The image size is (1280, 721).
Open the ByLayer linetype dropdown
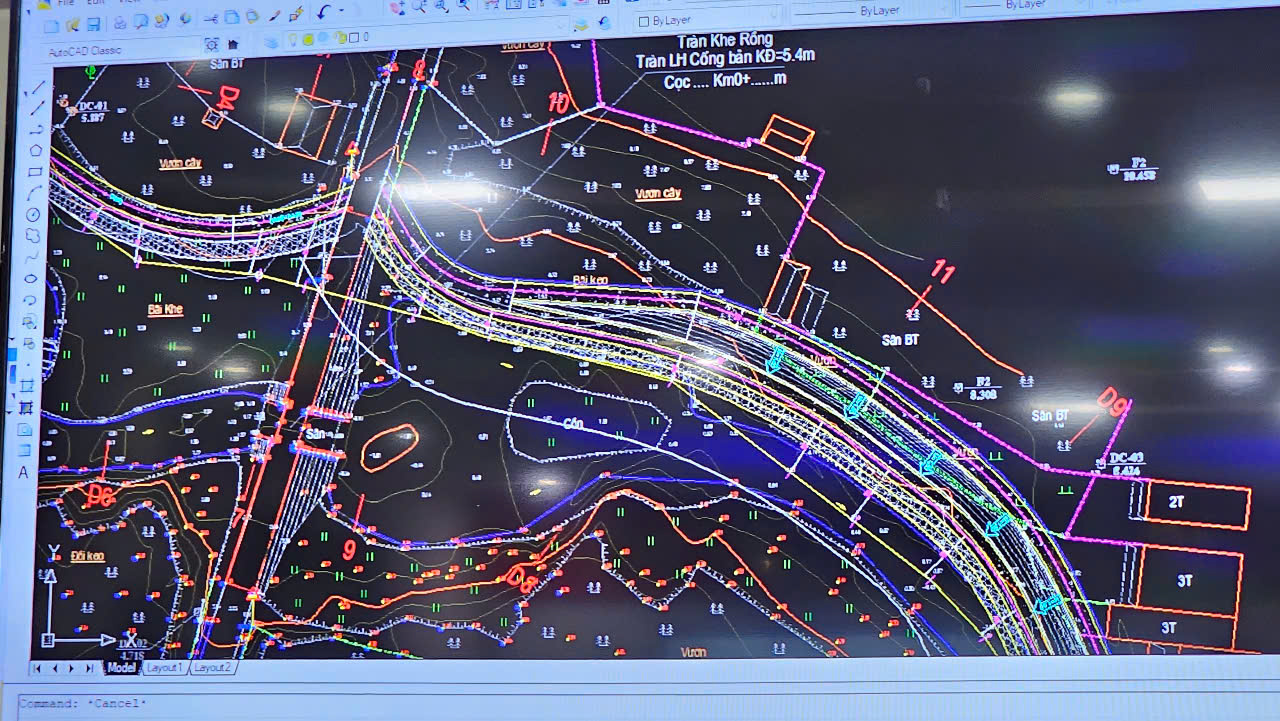click(x=870, y=10)
